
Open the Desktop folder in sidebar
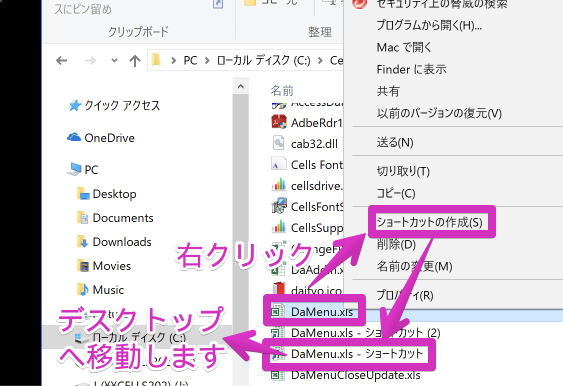pos(115,194)
